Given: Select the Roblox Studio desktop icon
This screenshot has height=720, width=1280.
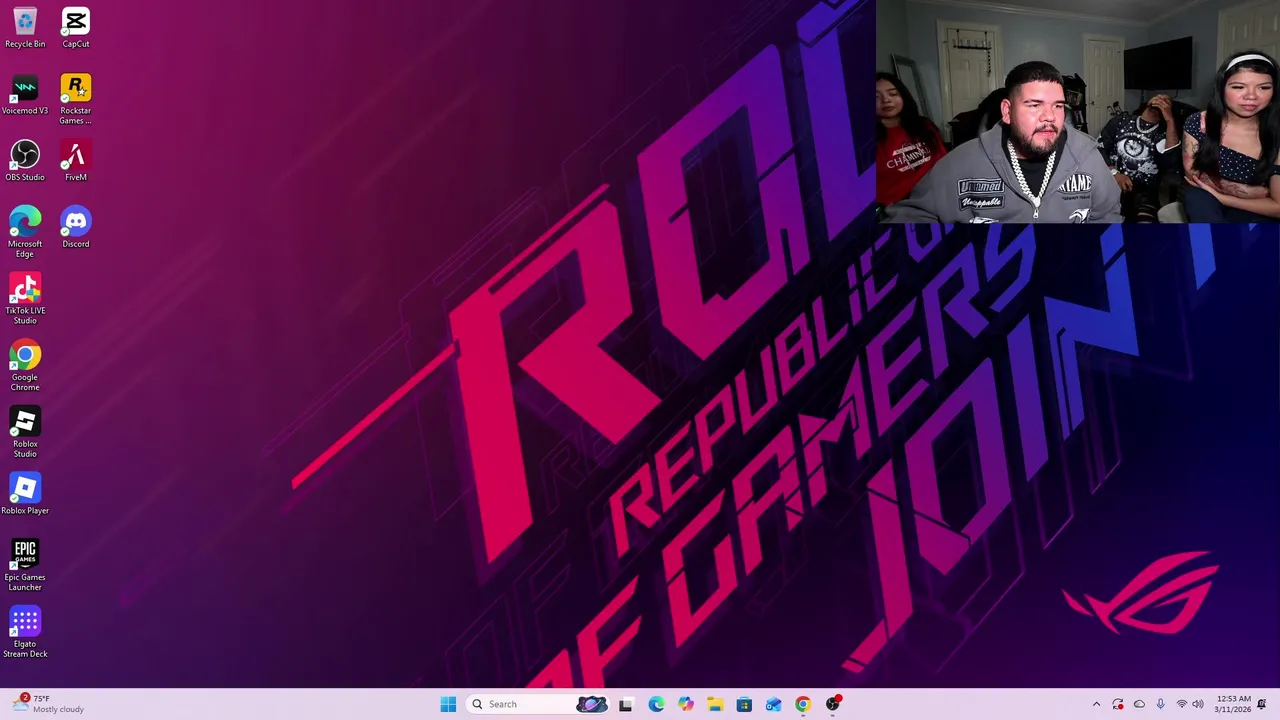Looking at the screenshot, I should 25,432.
